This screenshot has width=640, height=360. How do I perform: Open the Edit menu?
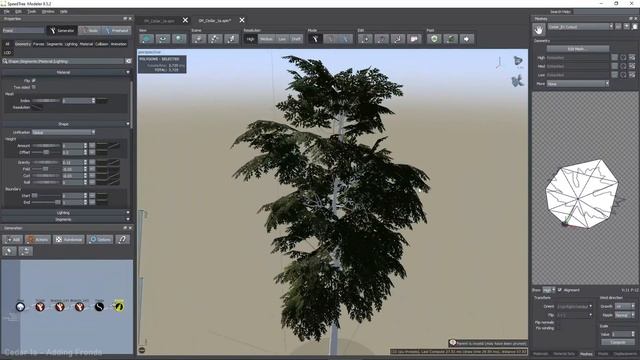(x=18, y=11)
